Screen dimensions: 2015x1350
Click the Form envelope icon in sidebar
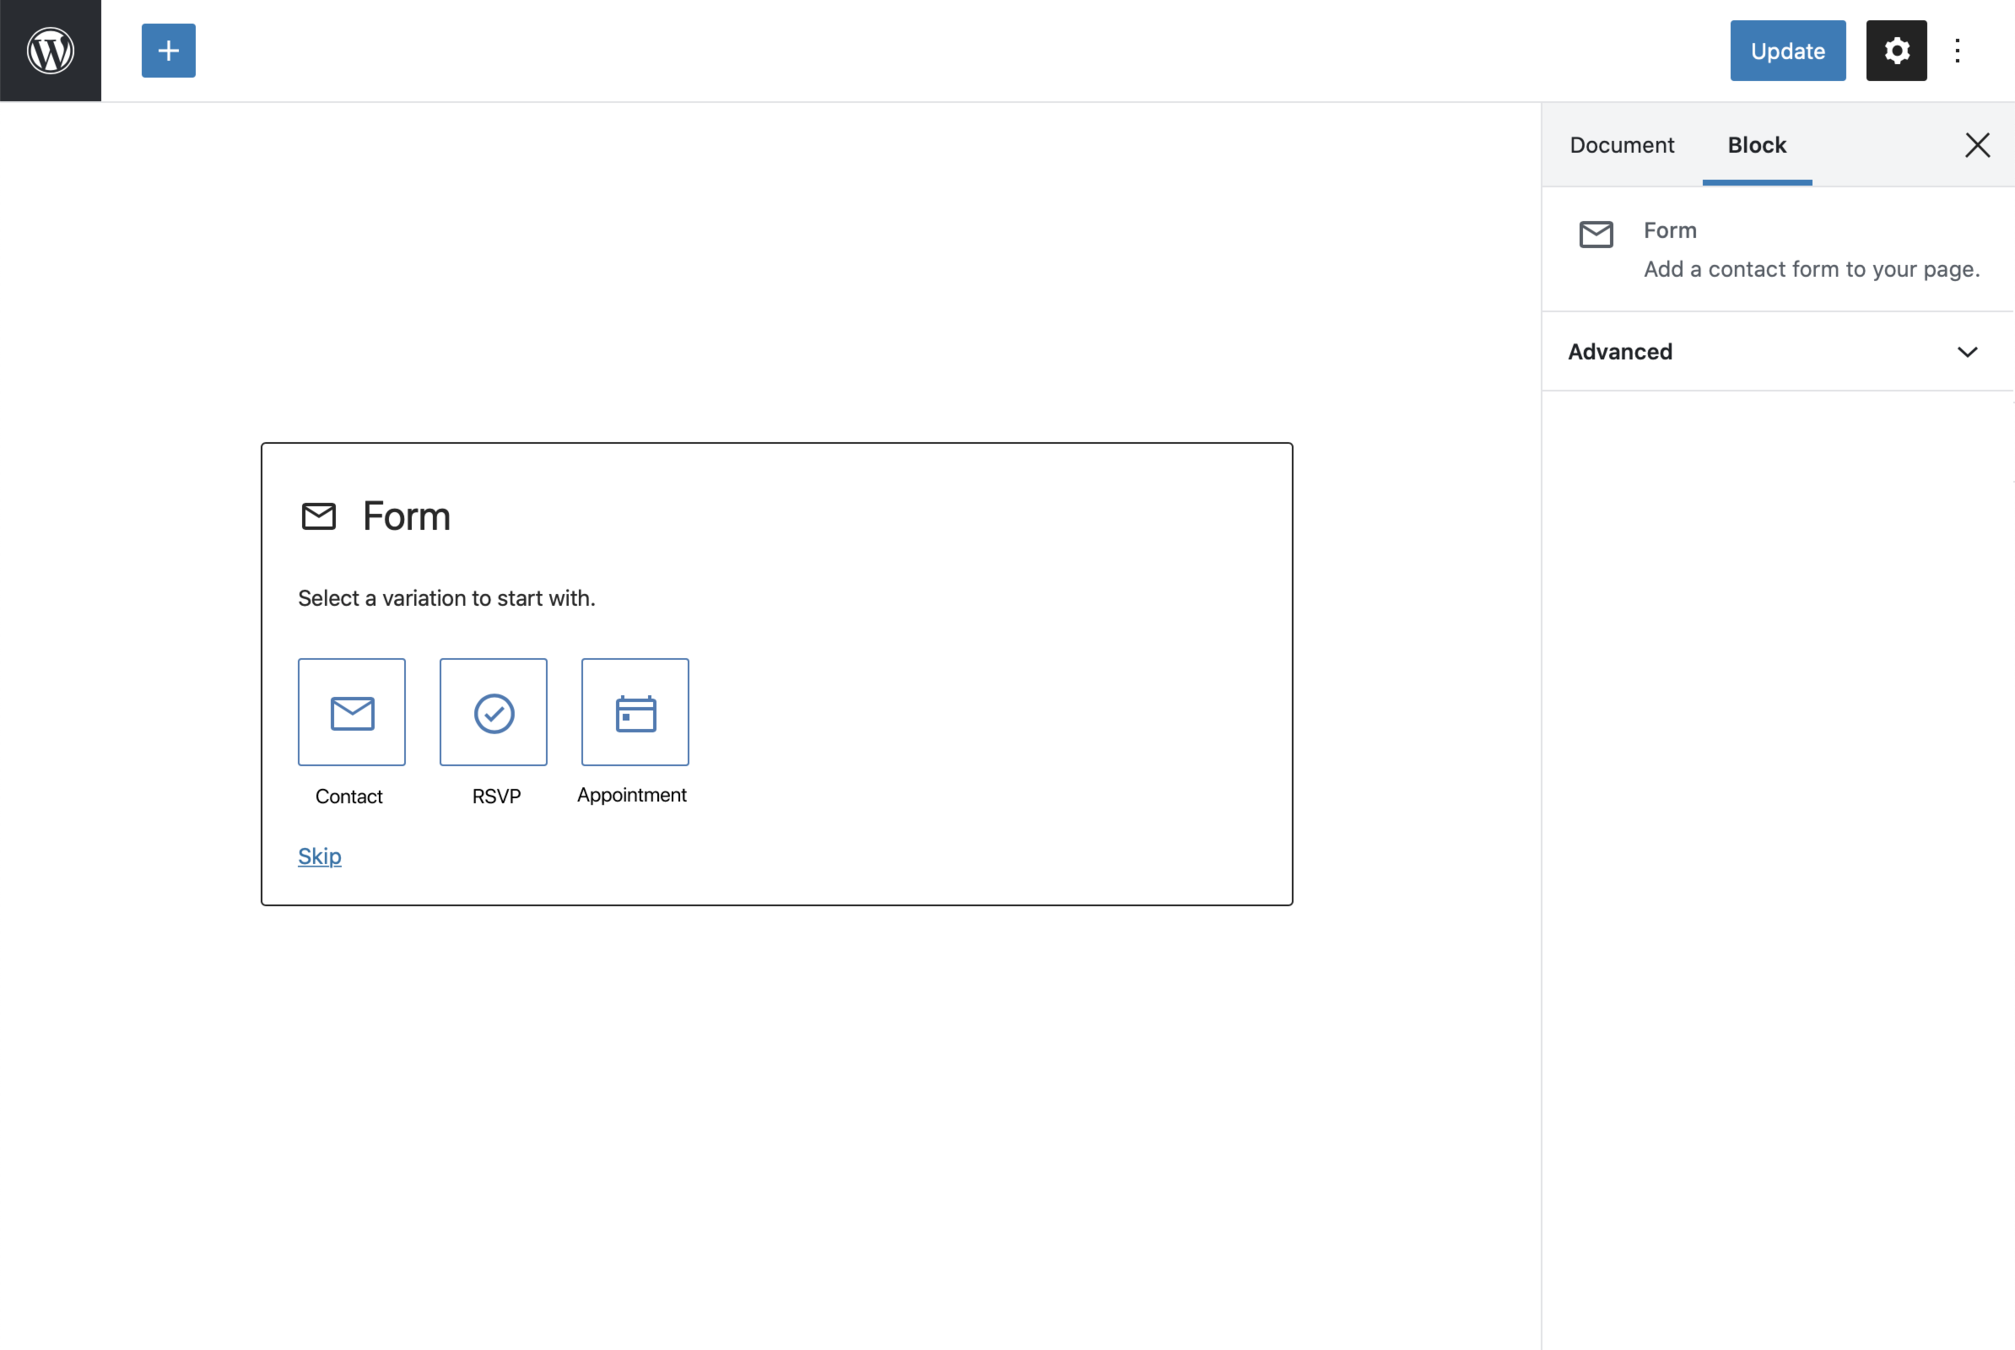(x=1596, y=234)
